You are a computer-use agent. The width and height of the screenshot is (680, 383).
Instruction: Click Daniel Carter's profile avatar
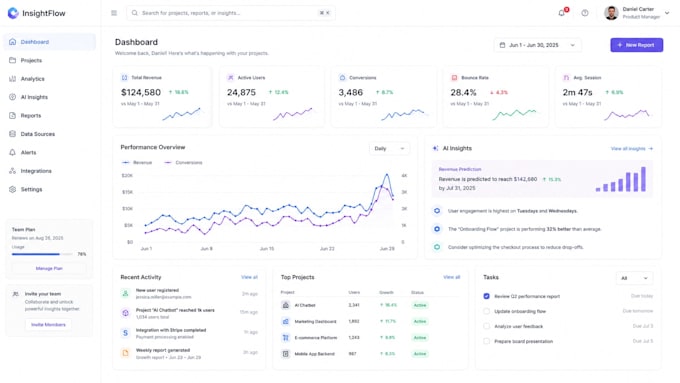pyautogui.click(x=611, y=13)
